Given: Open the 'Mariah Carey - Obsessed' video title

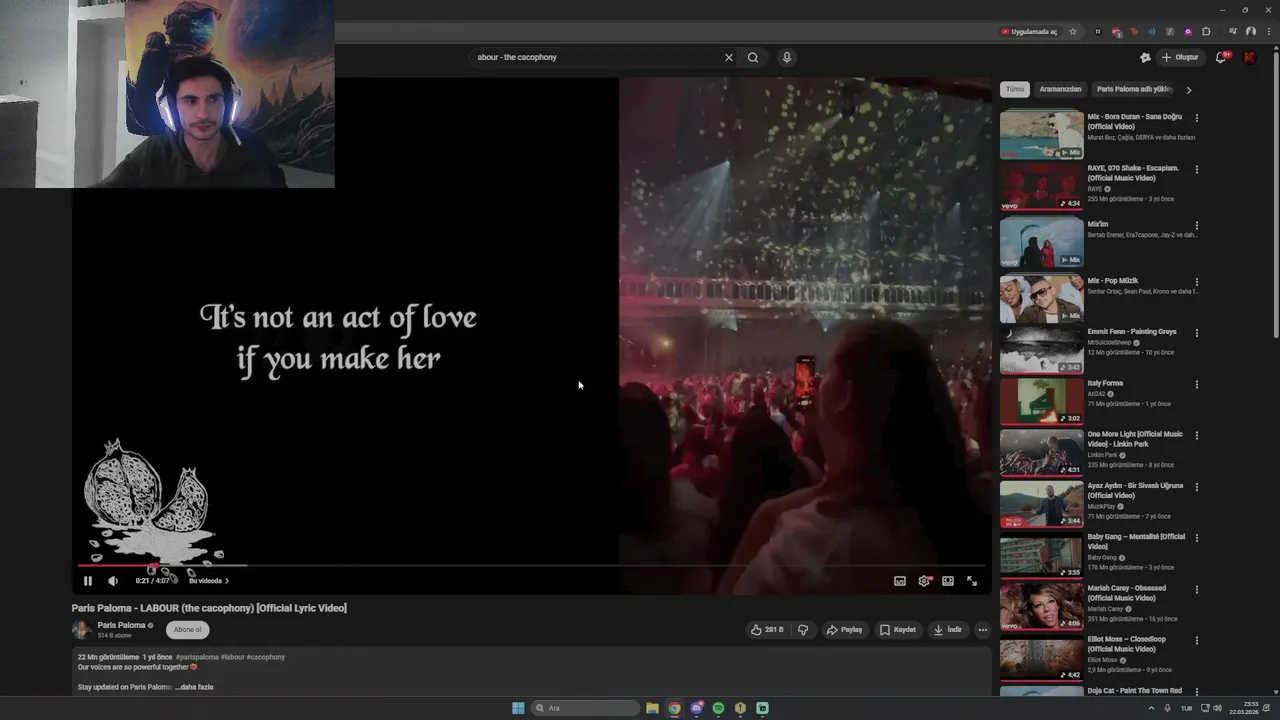Looking at the screenshot, I should click(1127, 593).
